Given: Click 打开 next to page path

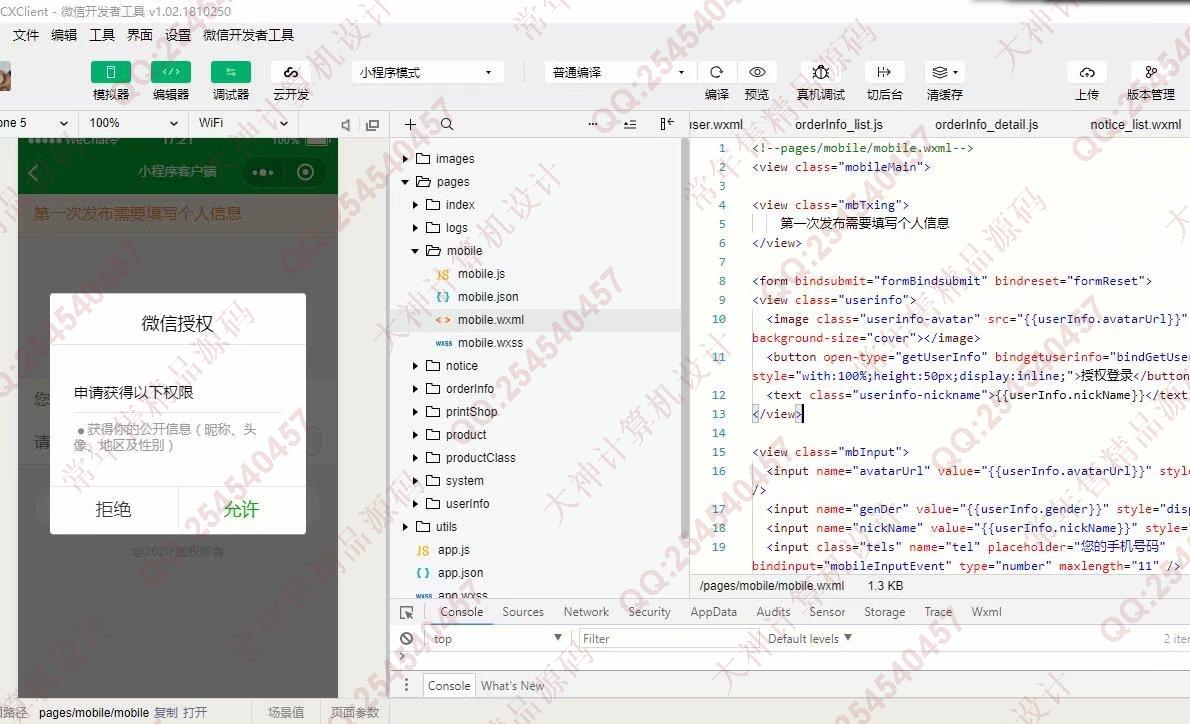Looking at the screenshot, I should tap(195, 713).
